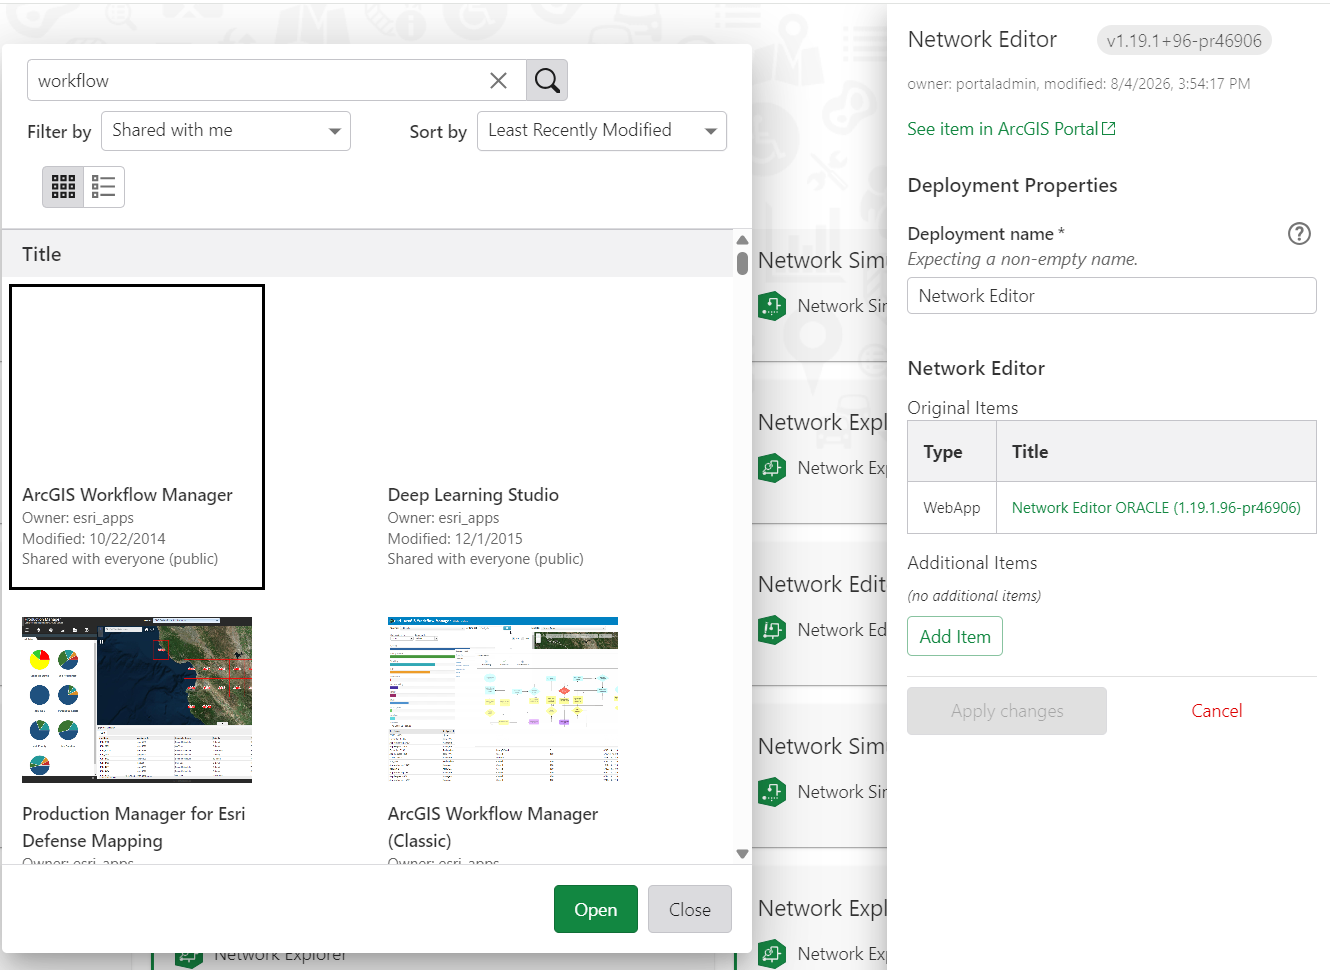Edit the Deployment name field
Viewport: 1330px width, 970px height.
[1111, 296]
